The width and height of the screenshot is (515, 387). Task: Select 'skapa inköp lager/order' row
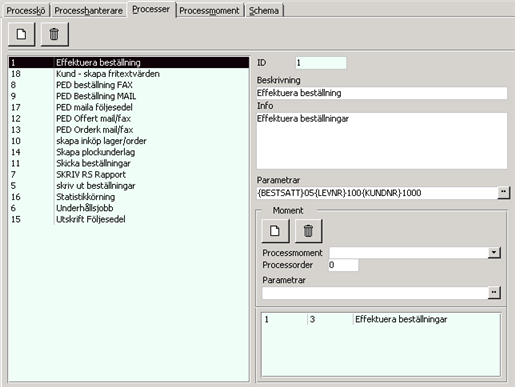tap(129, 141)
